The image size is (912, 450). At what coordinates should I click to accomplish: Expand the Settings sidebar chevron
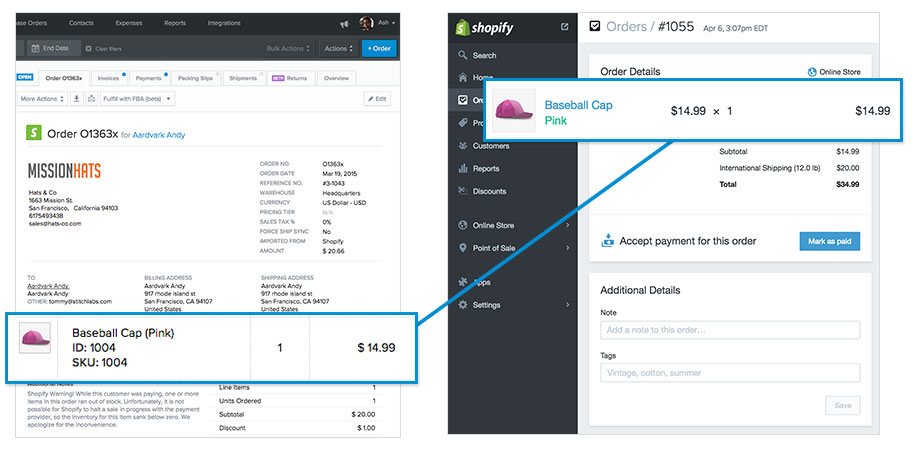point(567,305)
